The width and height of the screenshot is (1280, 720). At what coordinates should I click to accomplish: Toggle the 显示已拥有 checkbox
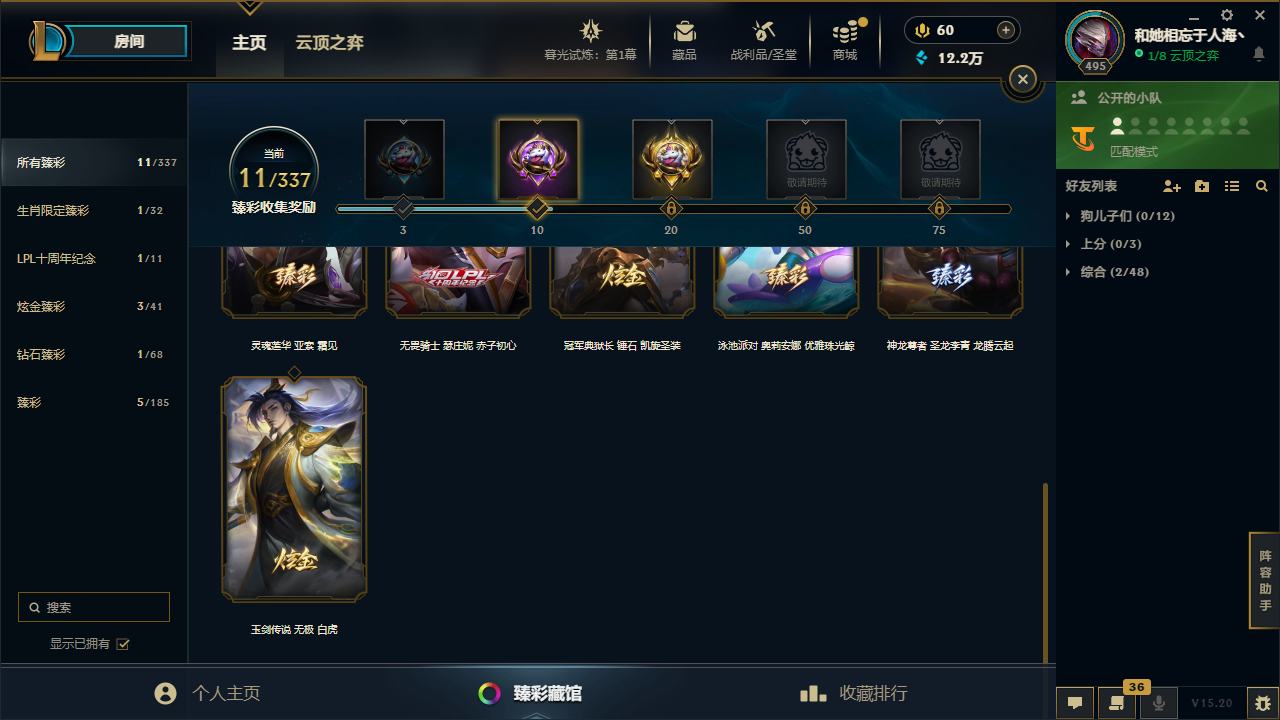coord(123,644)
